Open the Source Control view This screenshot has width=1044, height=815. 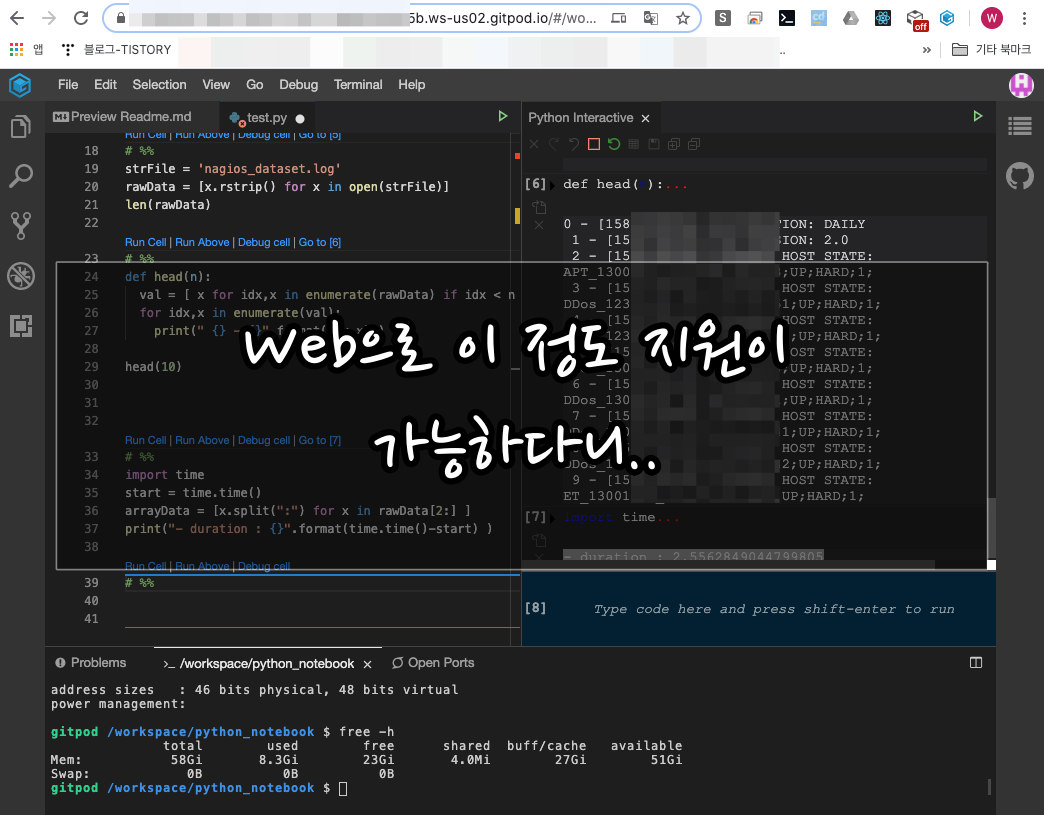coord(21,226)
